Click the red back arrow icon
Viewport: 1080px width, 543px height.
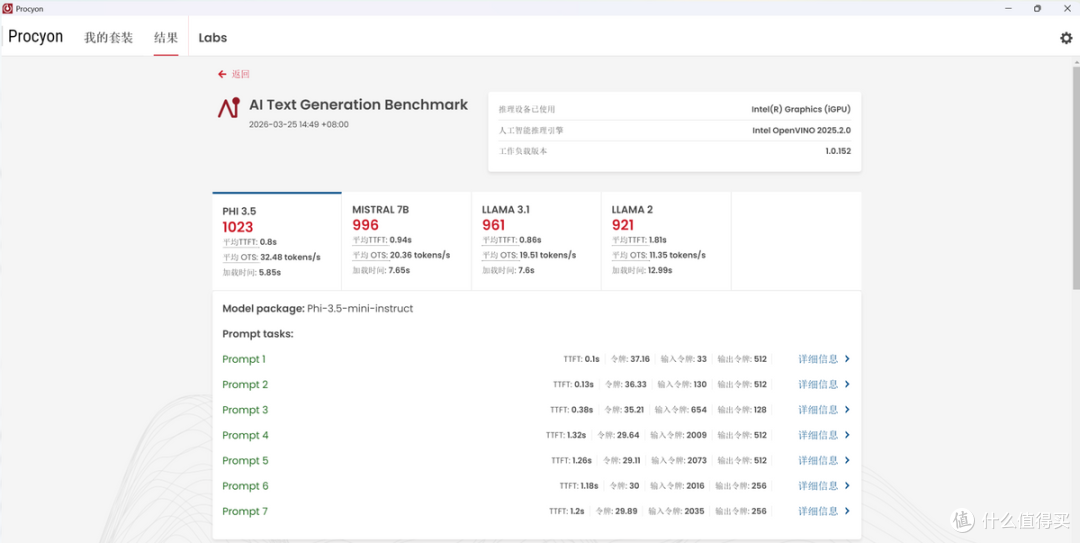tap(222, 74)
